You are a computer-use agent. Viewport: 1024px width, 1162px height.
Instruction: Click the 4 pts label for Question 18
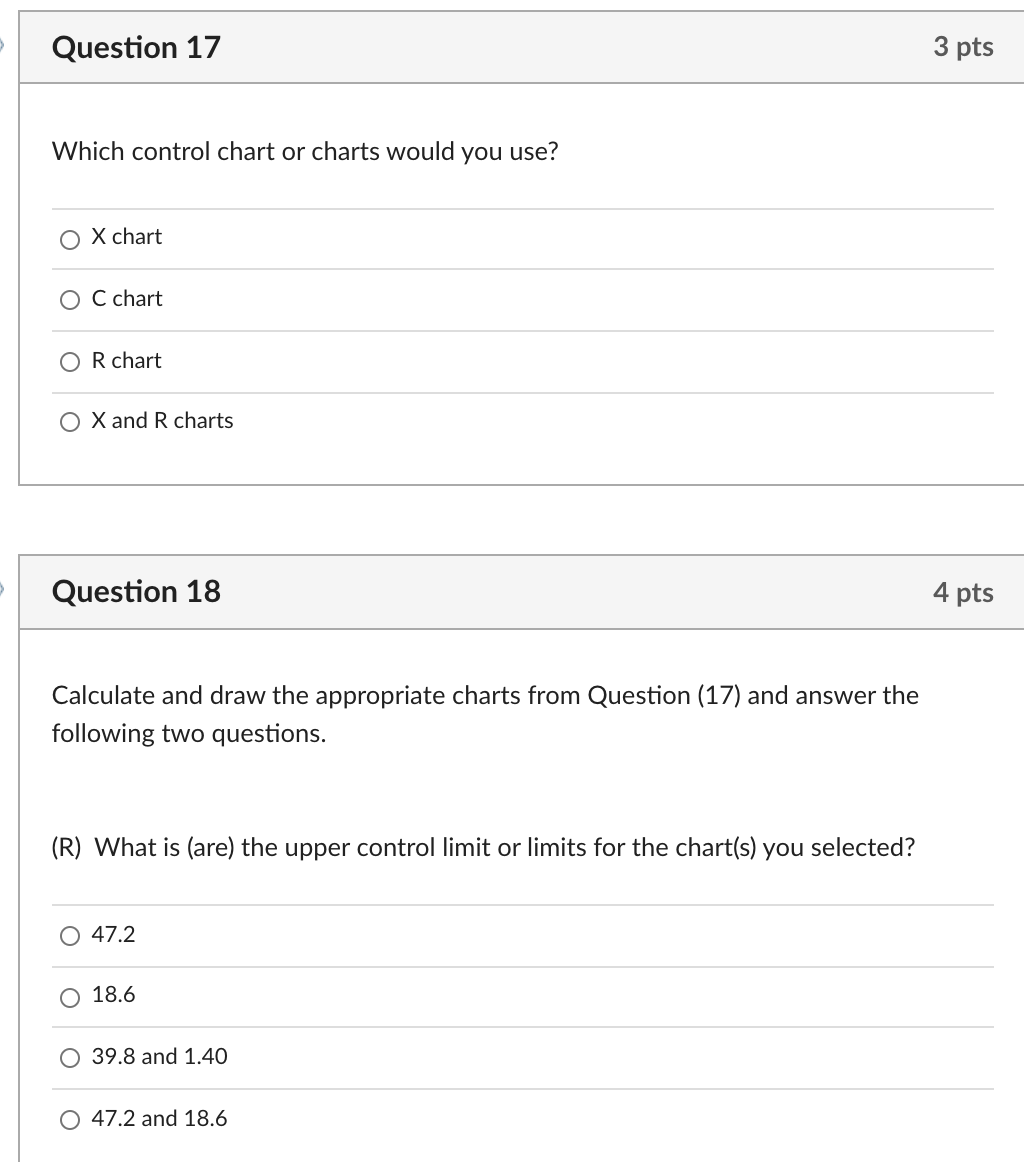coord(964,592)
